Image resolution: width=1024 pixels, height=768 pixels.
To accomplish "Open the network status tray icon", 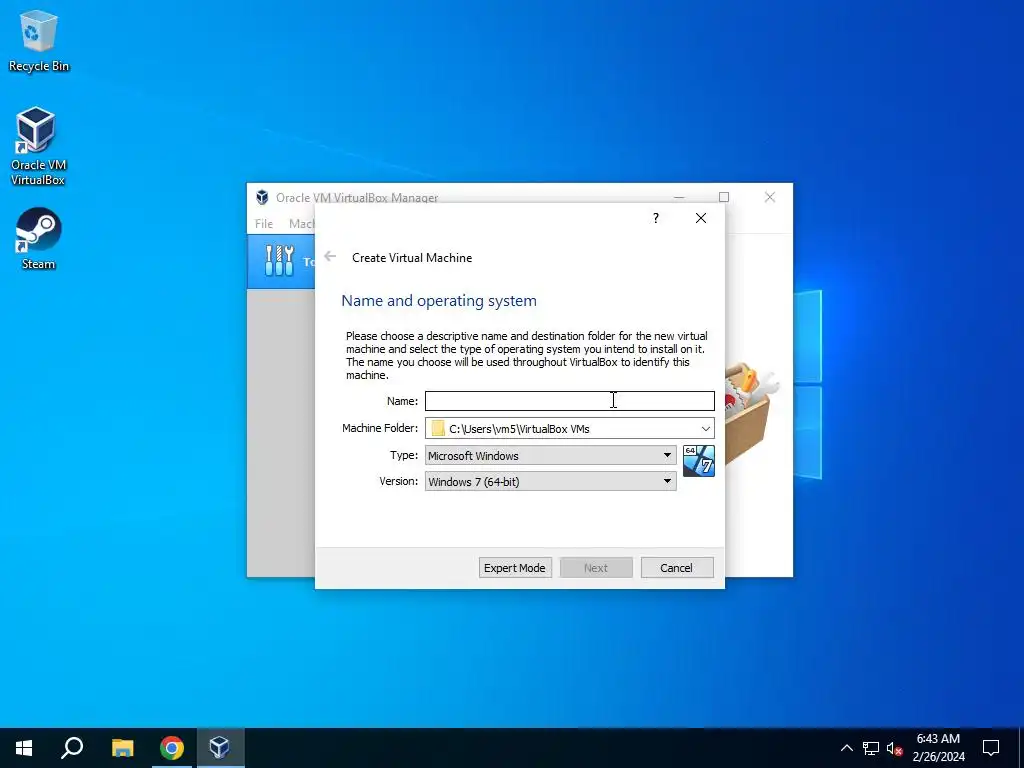I will (871, 748).
